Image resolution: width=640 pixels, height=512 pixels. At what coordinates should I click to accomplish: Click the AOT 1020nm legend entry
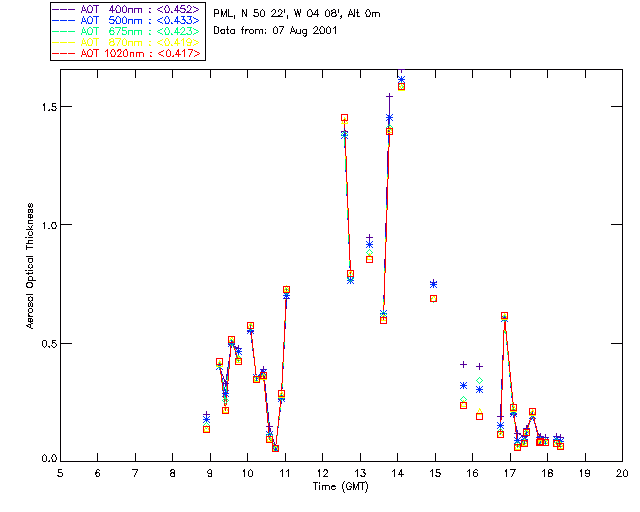[x=126, y=53]
